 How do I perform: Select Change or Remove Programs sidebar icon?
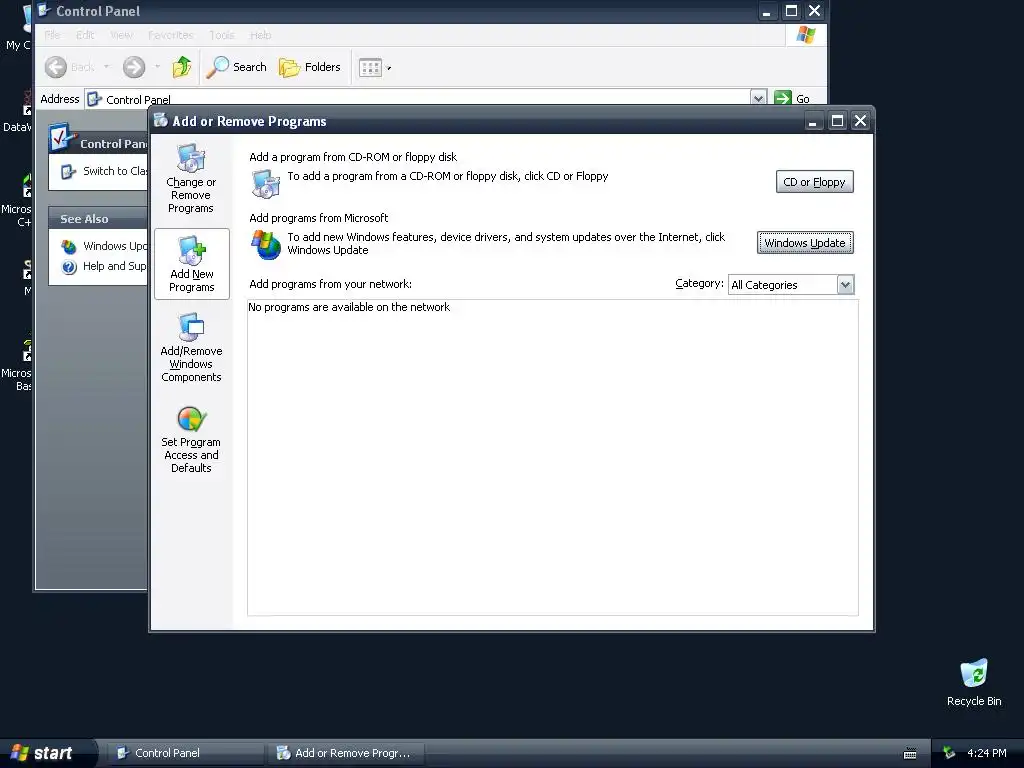coord(191,178)
